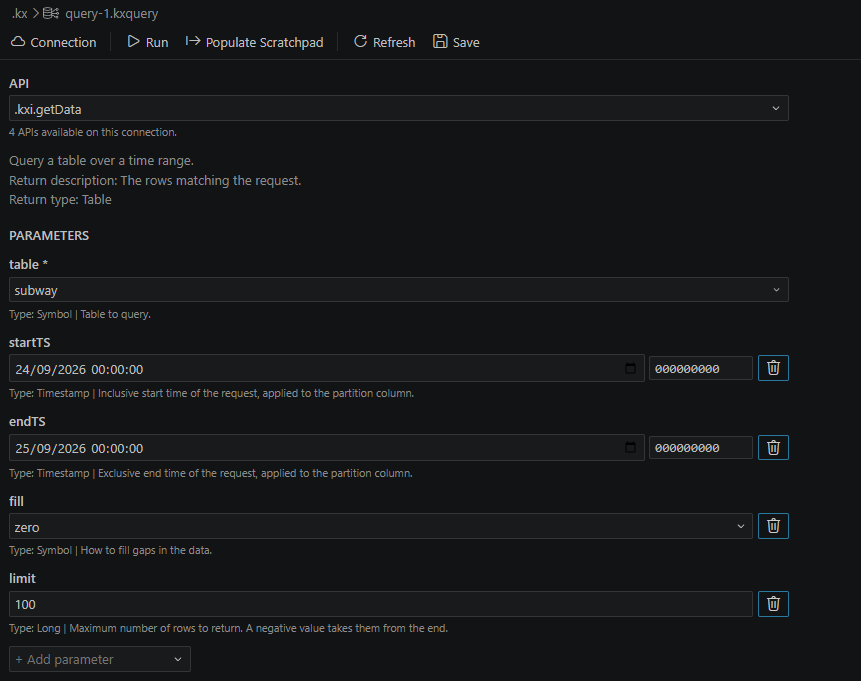
Task: Refresh the query metadata
Action: (x=384, y=42)
